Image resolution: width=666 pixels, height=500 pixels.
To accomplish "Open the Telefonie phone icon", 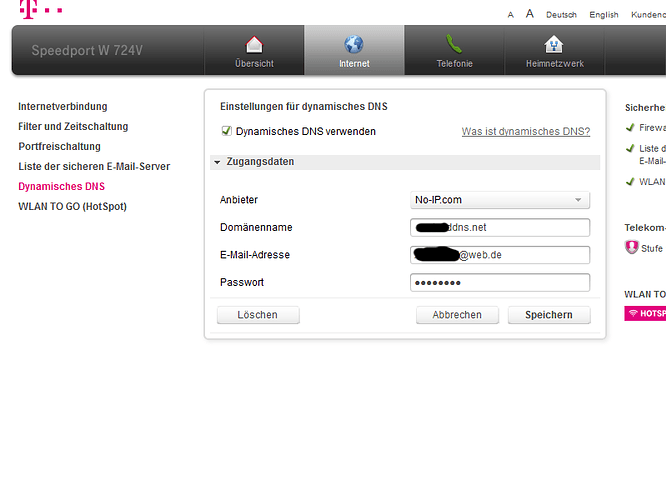I will click(454, 44).
